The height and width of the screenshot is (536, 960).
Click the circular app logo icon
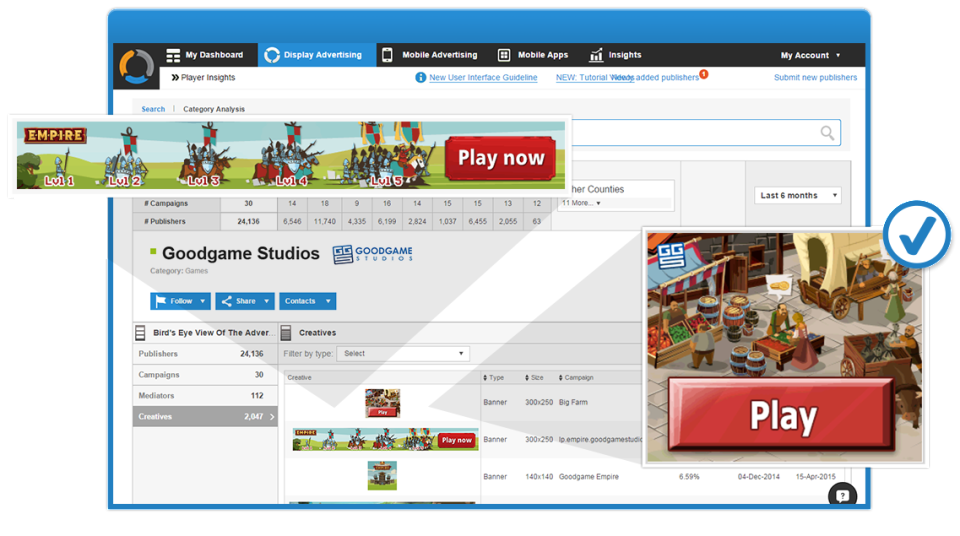pos(136,66)
